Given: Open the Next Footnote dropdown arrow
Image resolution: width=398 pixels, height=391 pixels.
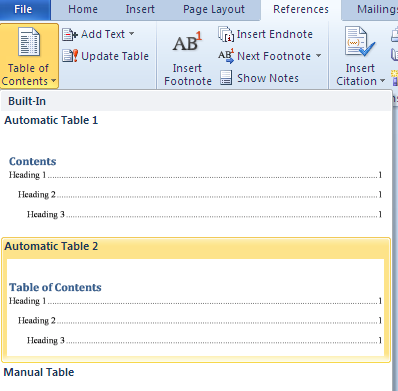Looking at the screenshot, I should click(x=318, y=56).
